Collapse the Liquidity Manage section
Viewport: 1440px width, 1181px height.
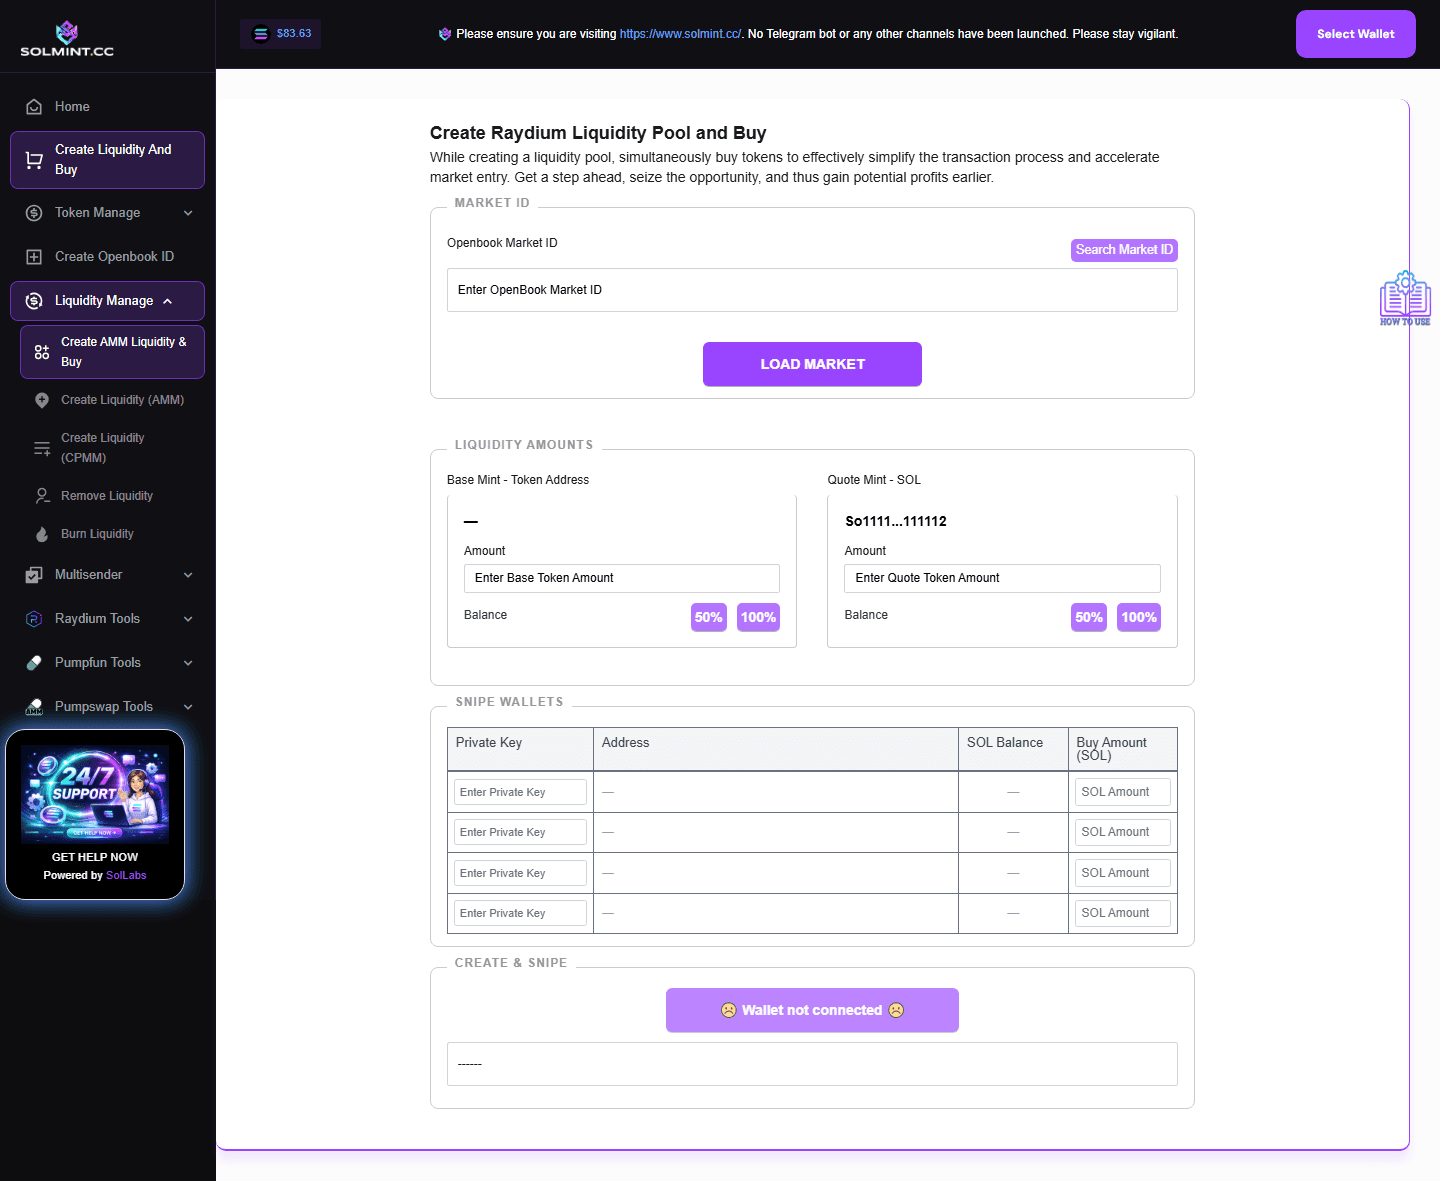107,300
